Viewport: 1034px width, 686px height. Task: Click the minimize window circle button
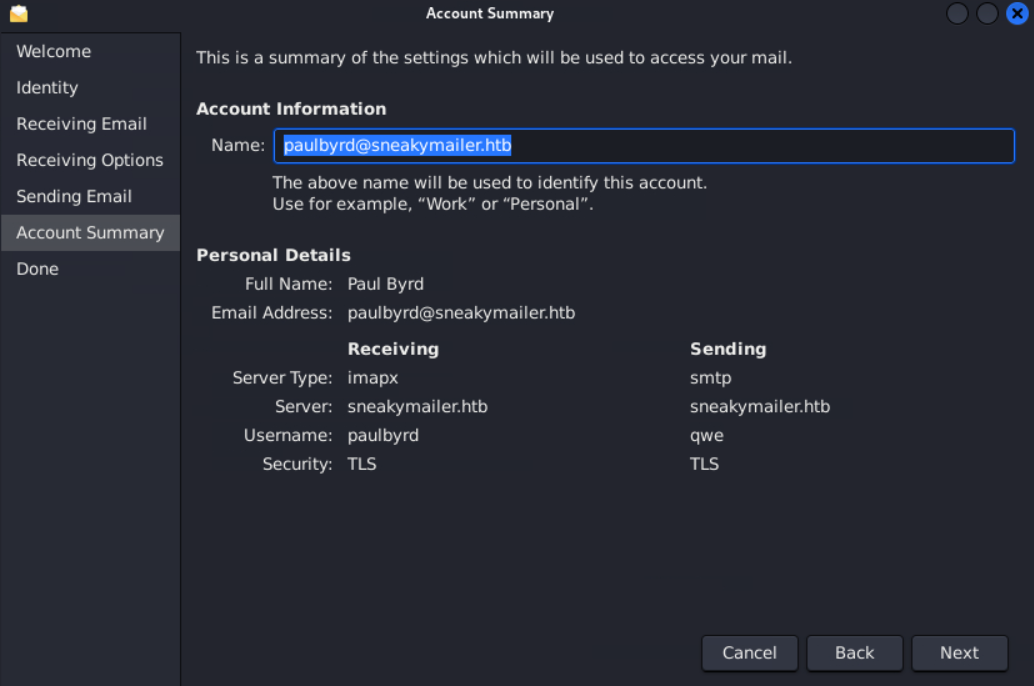click(x=958, y=13)
